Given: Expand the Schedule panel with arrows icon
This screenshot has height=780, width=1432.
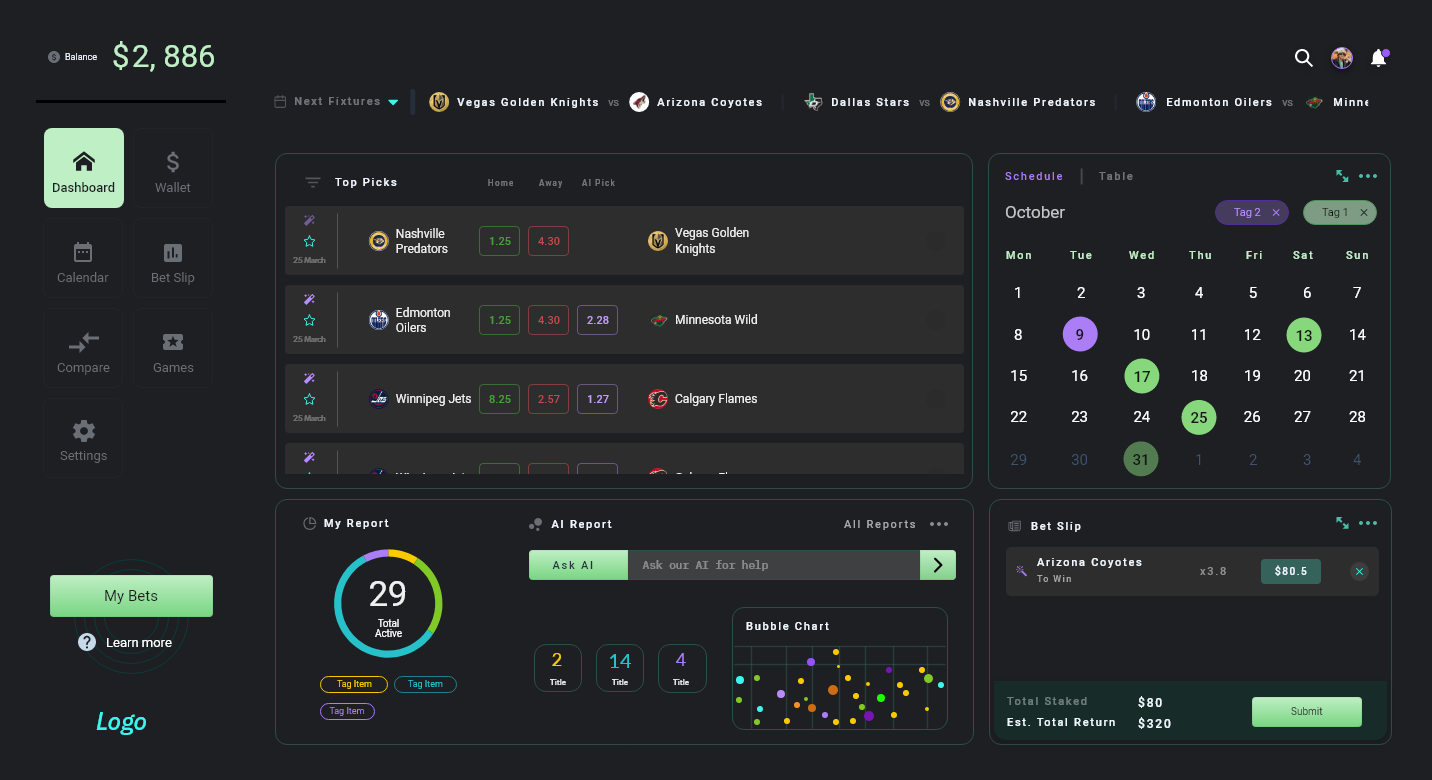Looking at the screenshot, I should [1342, 176].
